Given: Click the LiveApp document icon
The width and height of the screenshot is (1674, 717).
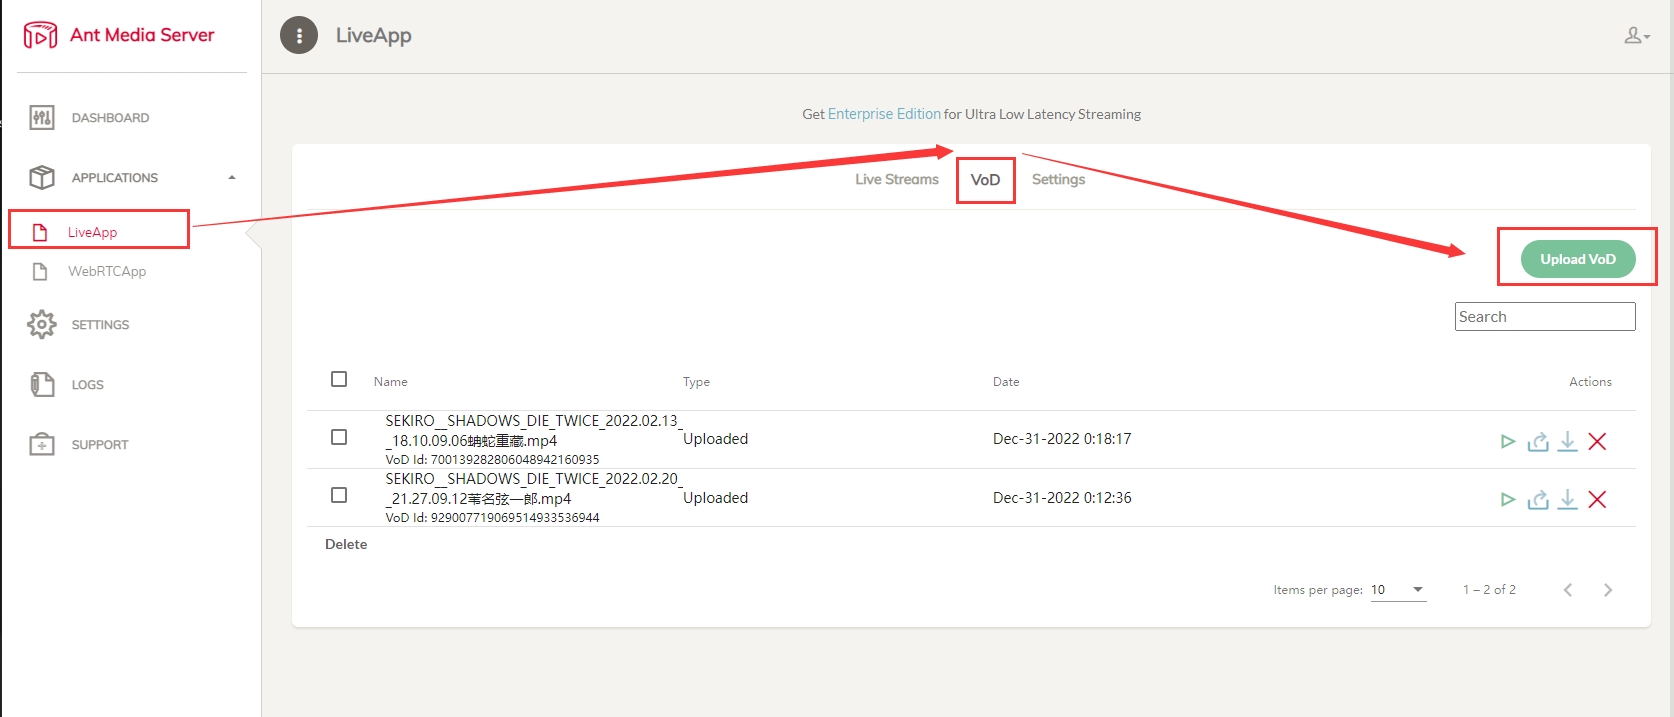Looking at the screenshot, I should click(40, 232).
